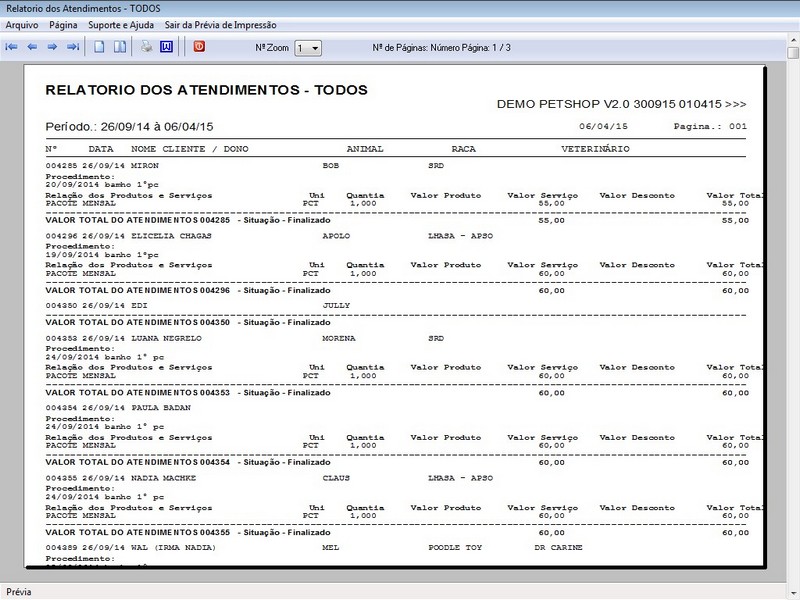Go to the previous page arrow

point(32,47)
